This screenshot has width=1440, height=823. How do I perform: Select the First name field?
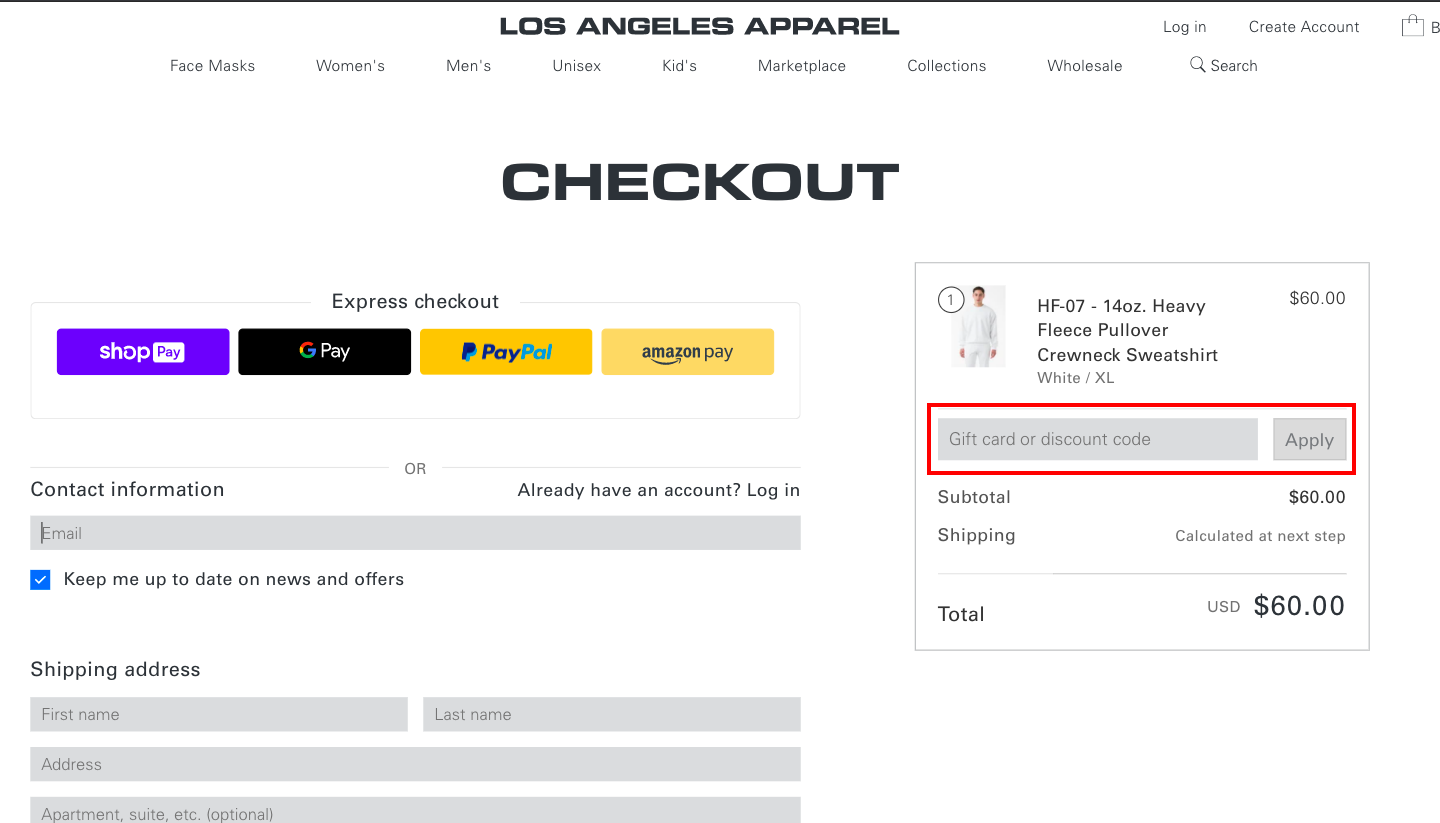(x=219, y=715)
